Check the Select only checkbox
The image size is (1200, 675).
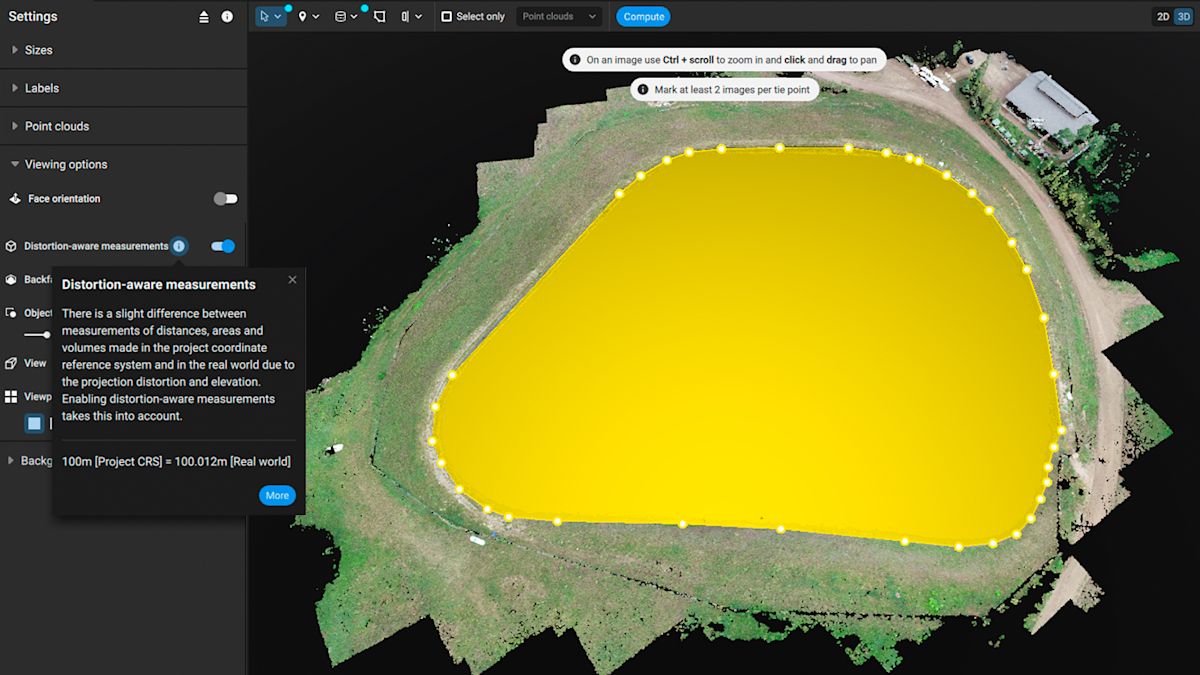[447, 16]
